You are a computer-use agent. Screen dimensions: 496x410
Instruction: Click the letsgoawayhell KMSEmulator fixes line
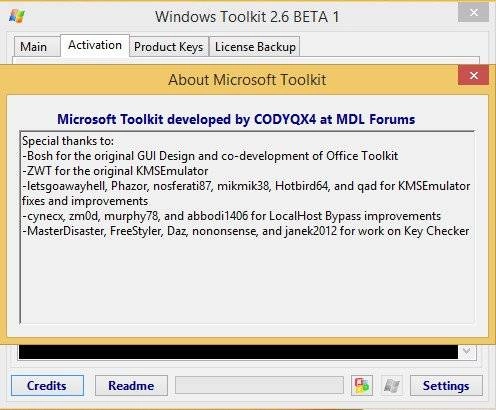pos(246,193)
